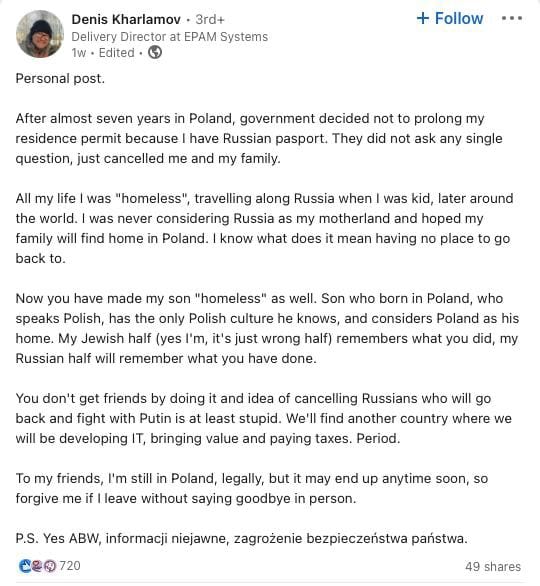The image size is (540, 586).
Task: Click the blue thumbs-up Like reaction icon
Action: [x=25, y=566]
